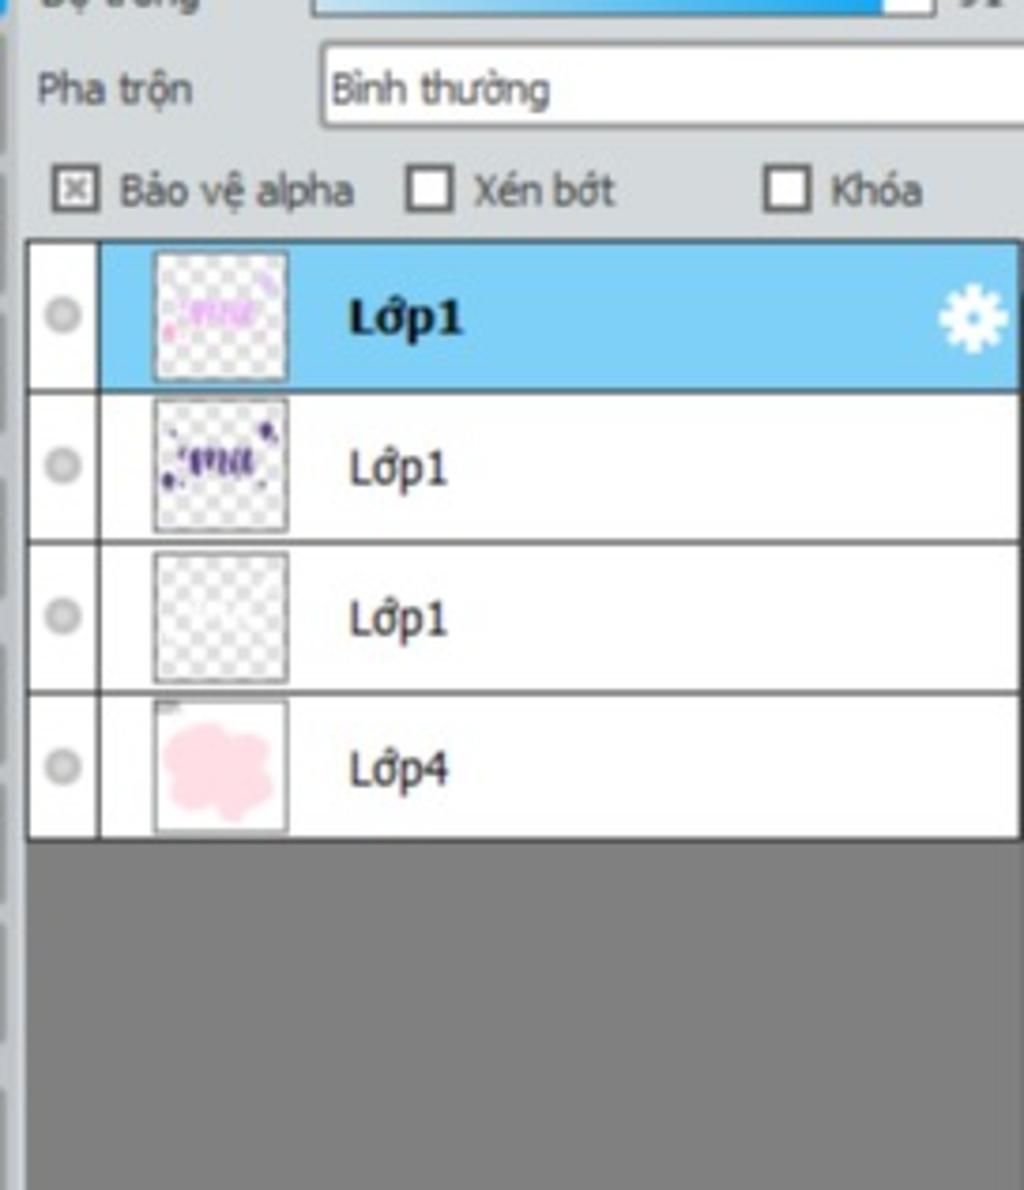This screenshot has height=1190, width=1024.
Task: Click the pink cloud thumbnail of Lớp4
Action: [221, 767]
